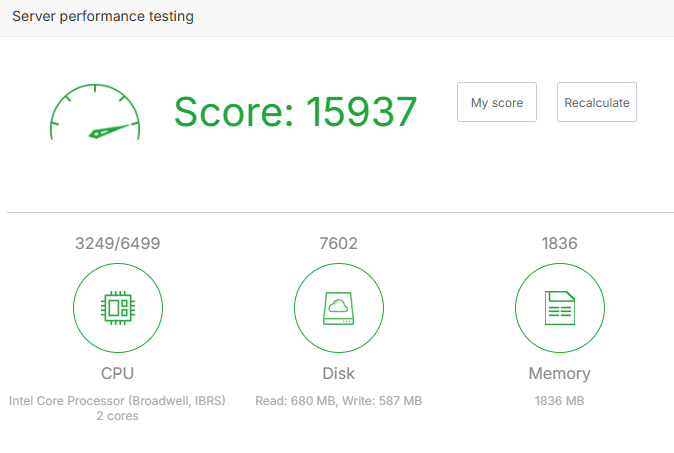Click the disk Read and Write speed text

[x=339, y=400]
